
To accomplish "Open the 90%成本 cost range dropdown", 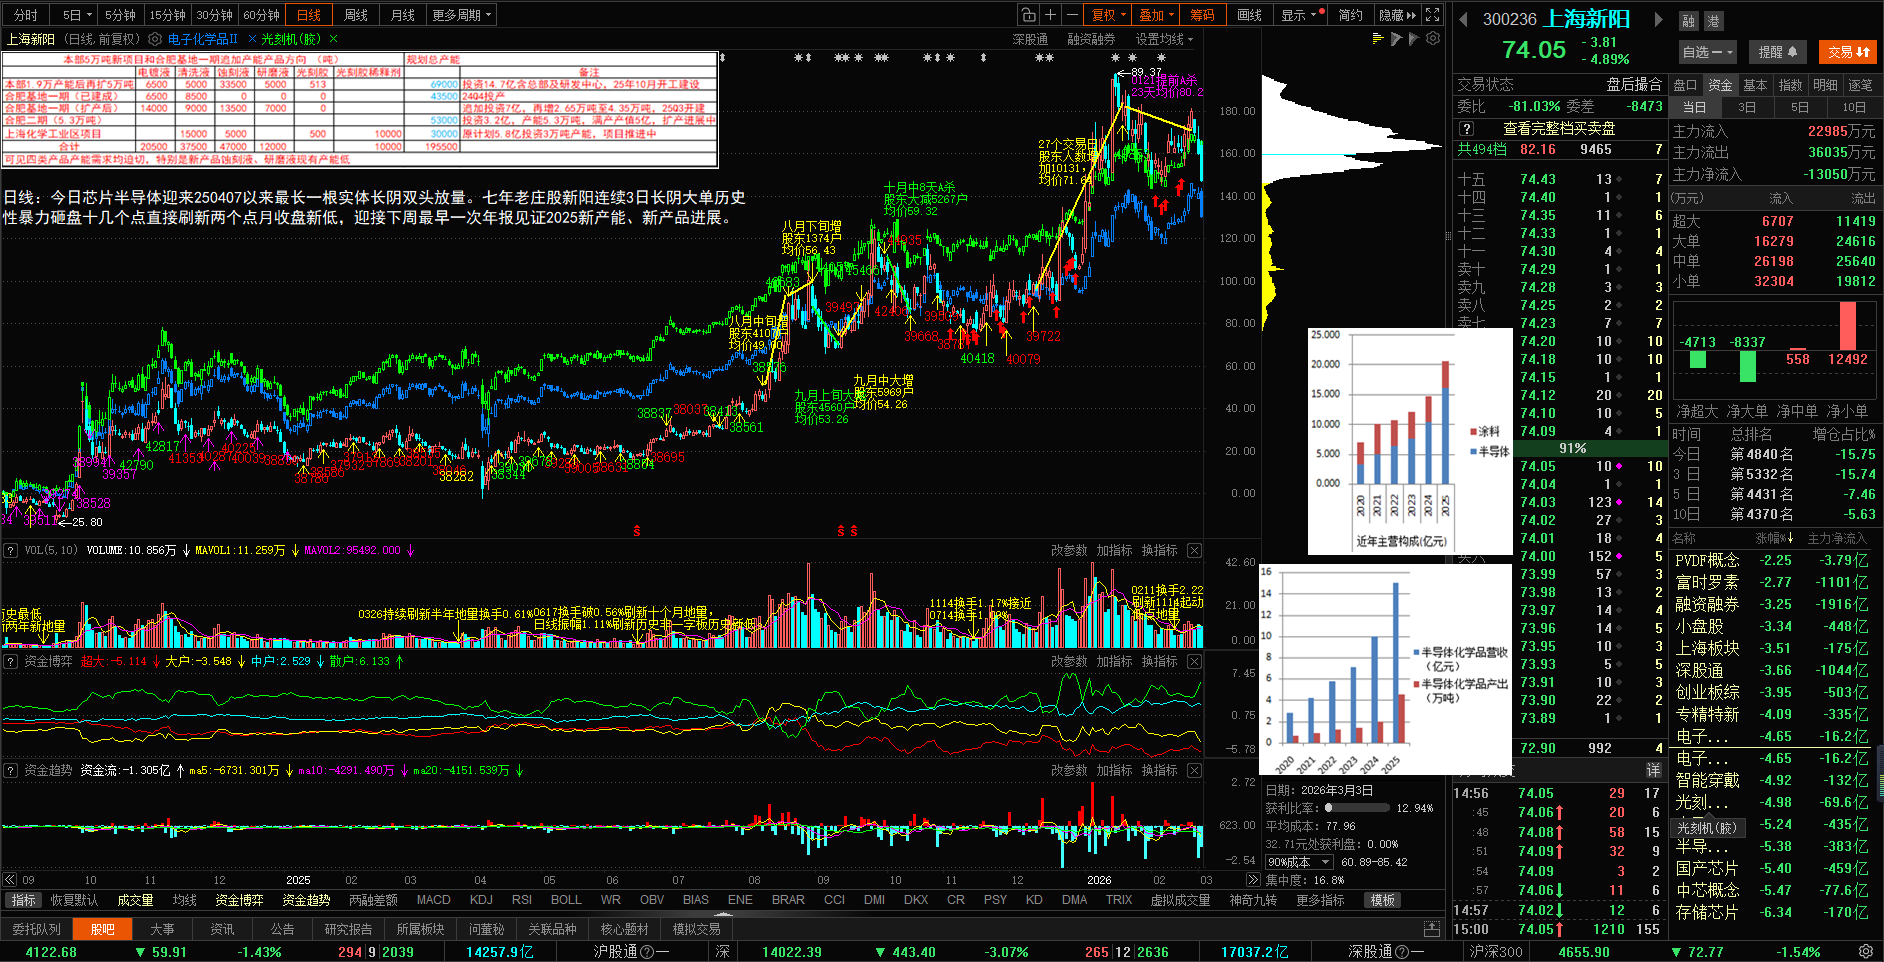I will click(x=1299, y=862).
